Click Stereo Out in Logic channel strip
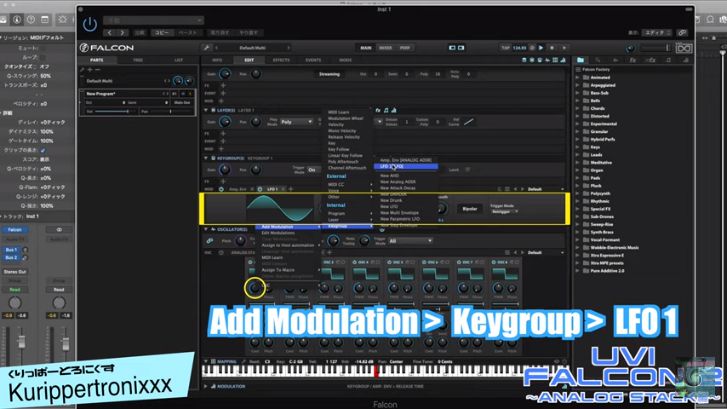The height and width of the screenshot is (409, 727). coord(15,272)
